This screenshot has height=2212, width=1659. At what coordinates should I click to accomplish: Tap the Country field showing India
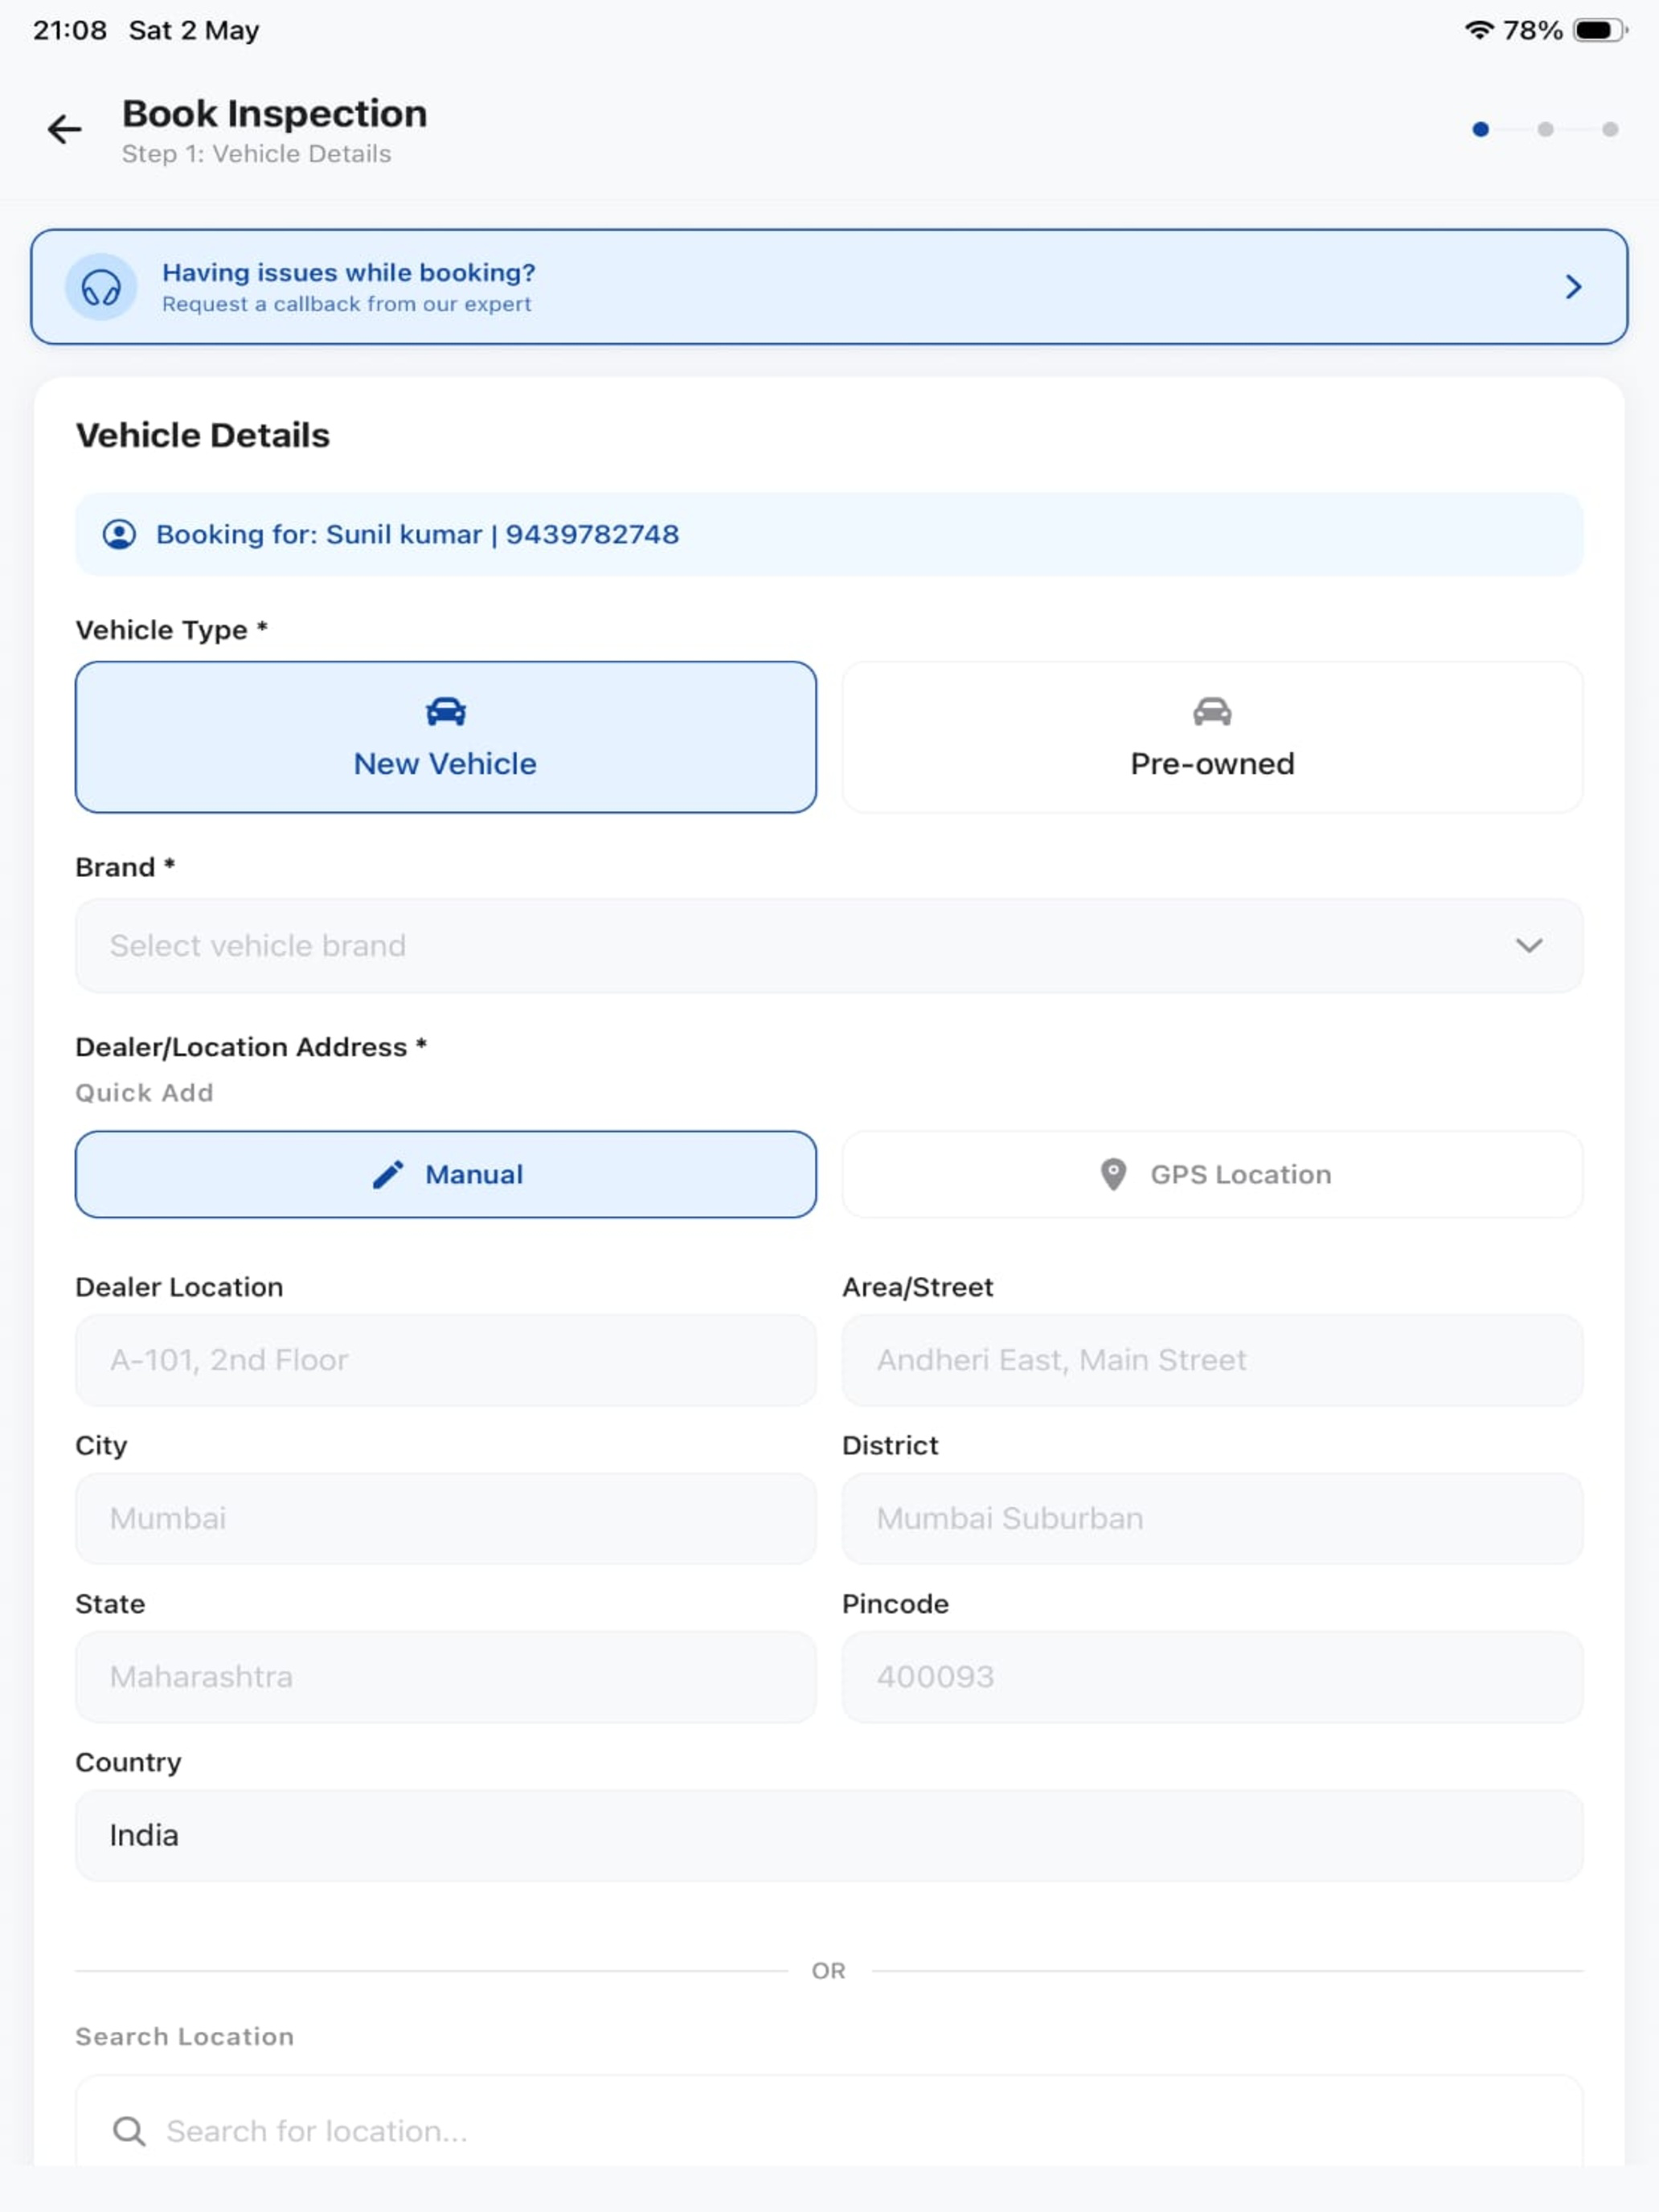click(829, 1836)
